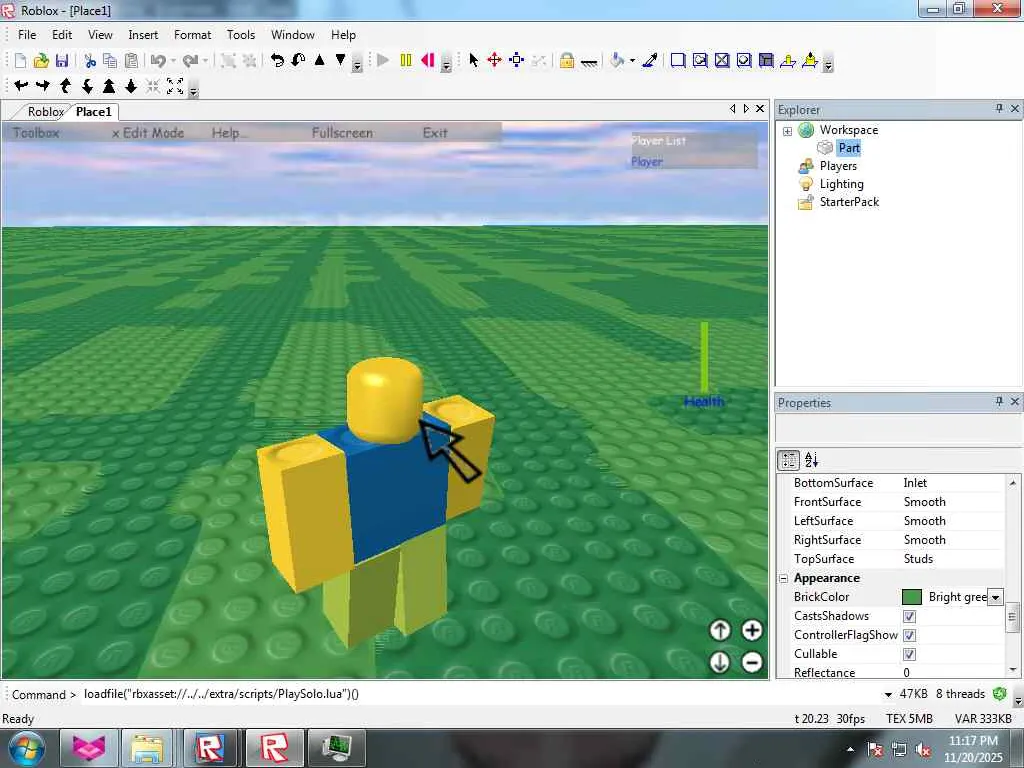Click the in-game Toolbox button
This screenshot has width=1024, height=768.
pyautogui.click(x=36, y=133)
